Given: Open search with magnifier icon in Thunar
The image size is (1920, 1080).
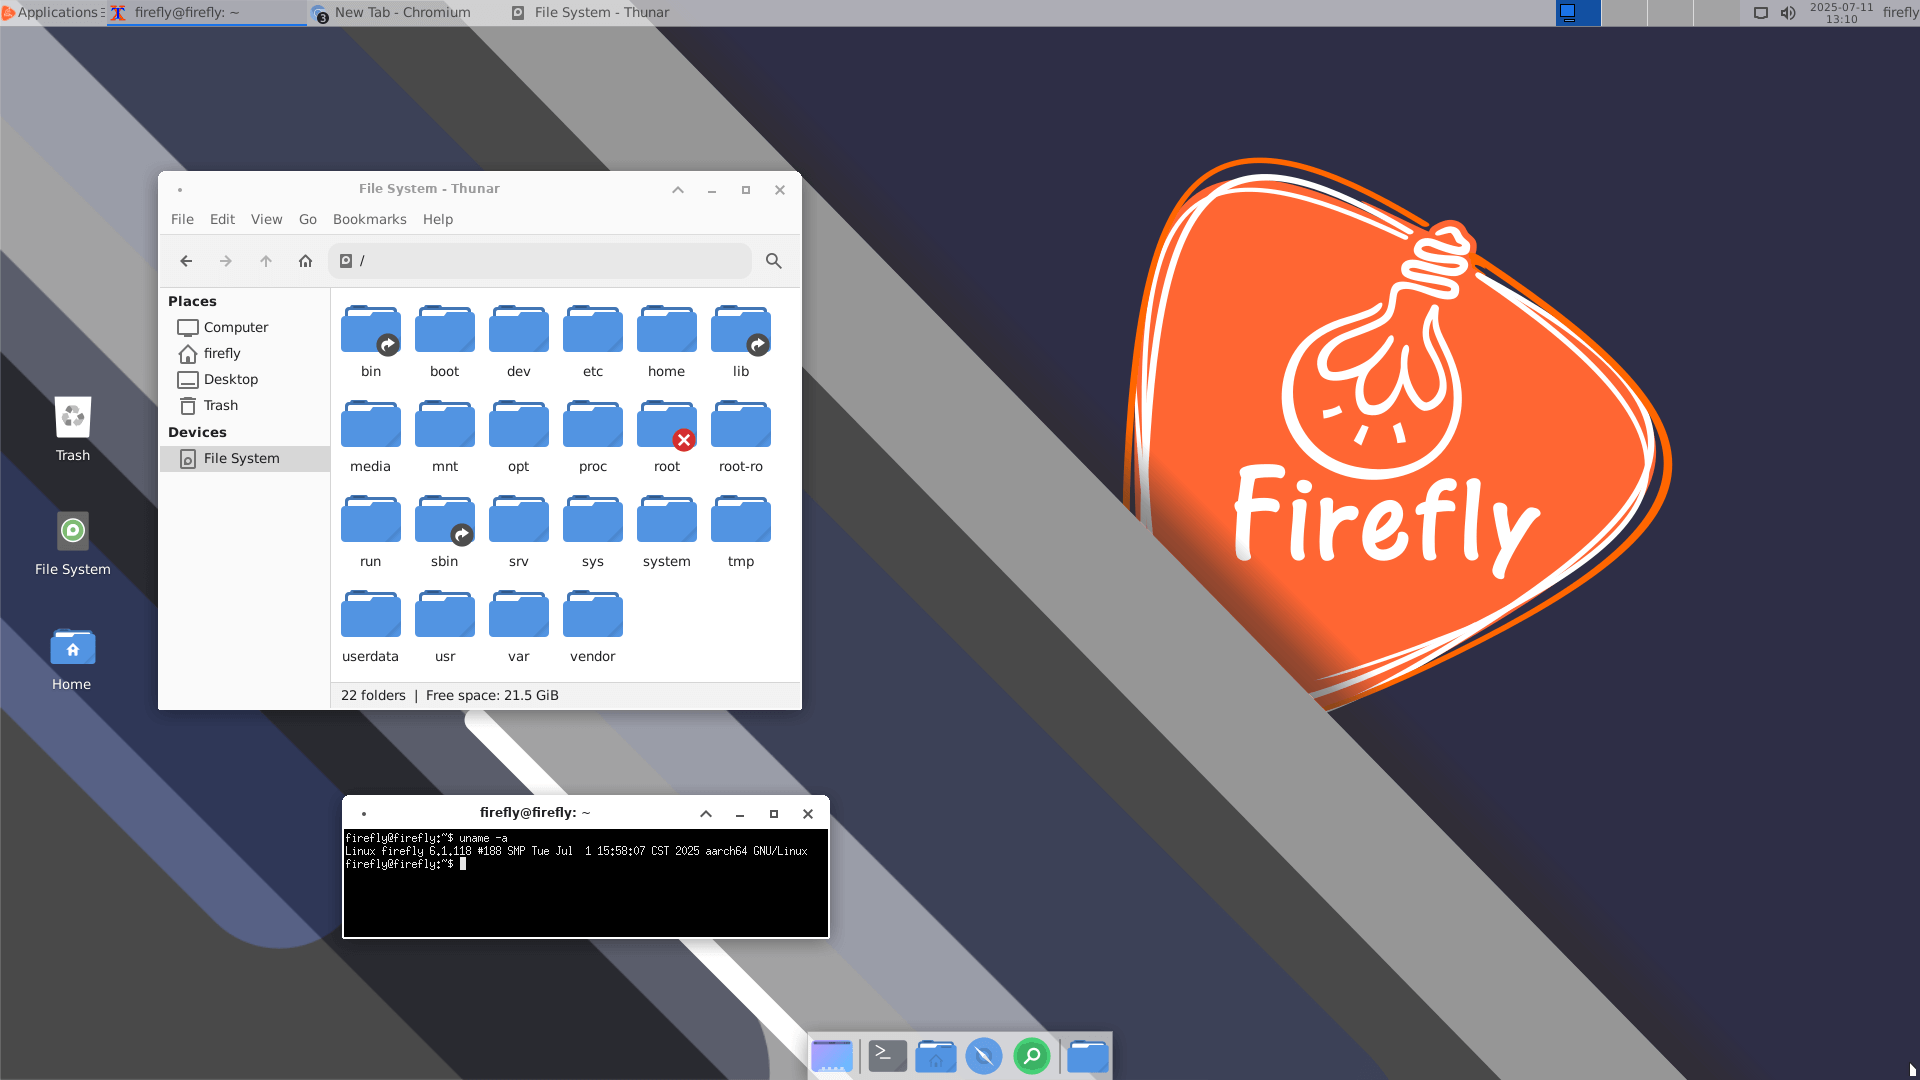Looking at the screenshot, I should click(774, 261).
